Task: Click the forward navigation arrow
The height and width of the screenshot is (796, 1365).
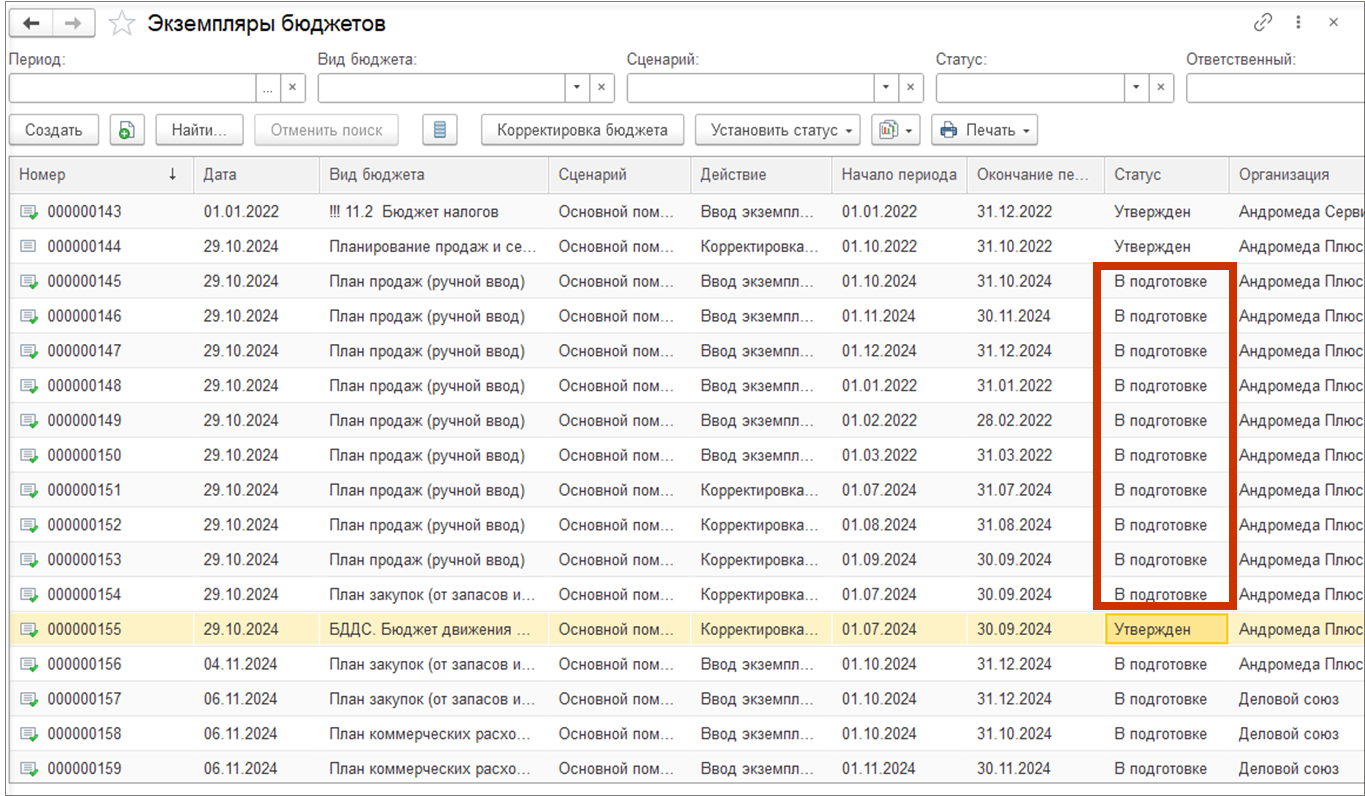Action: click(72, 24)
